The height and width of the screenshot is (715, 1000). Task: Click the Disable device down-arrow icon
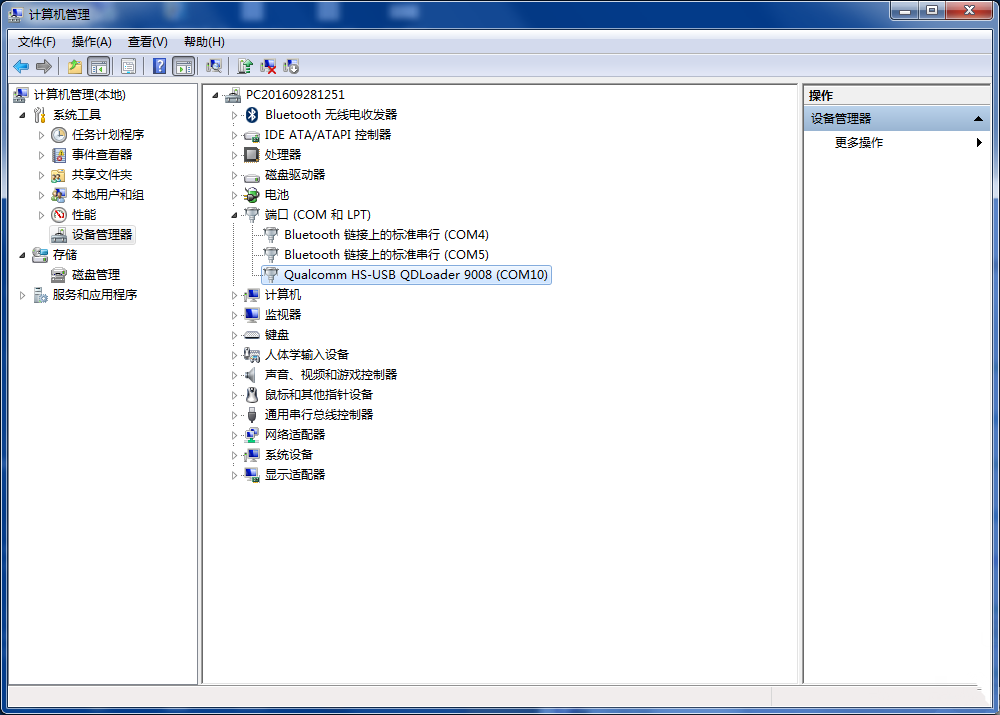tap(291, 66)
